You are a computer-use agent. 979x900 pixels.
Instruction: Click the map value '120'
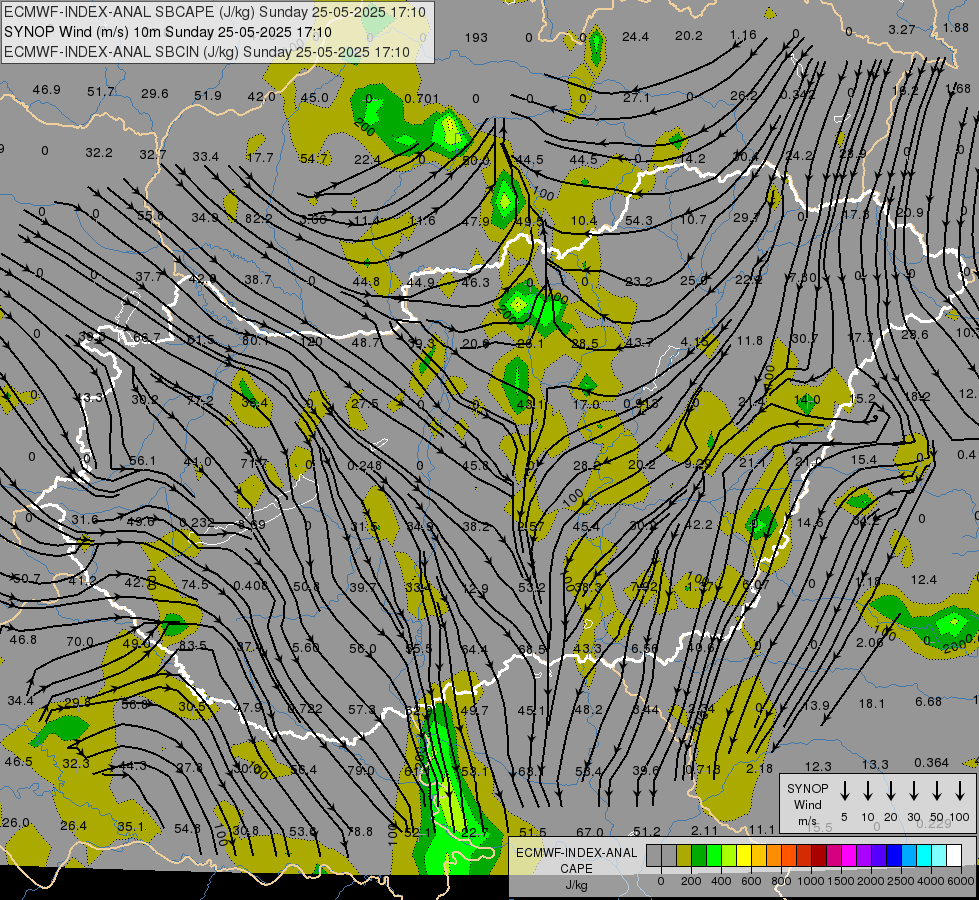click(311, 342)
